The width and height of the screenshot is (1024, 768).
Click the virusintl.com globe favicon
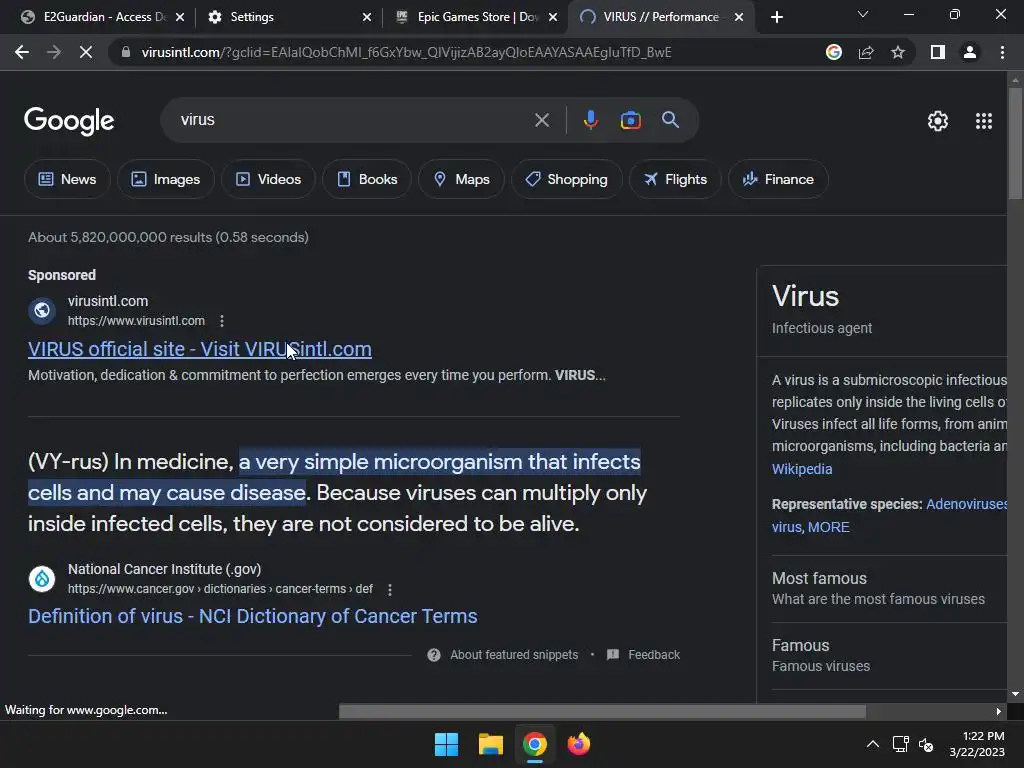click(42, 310)
